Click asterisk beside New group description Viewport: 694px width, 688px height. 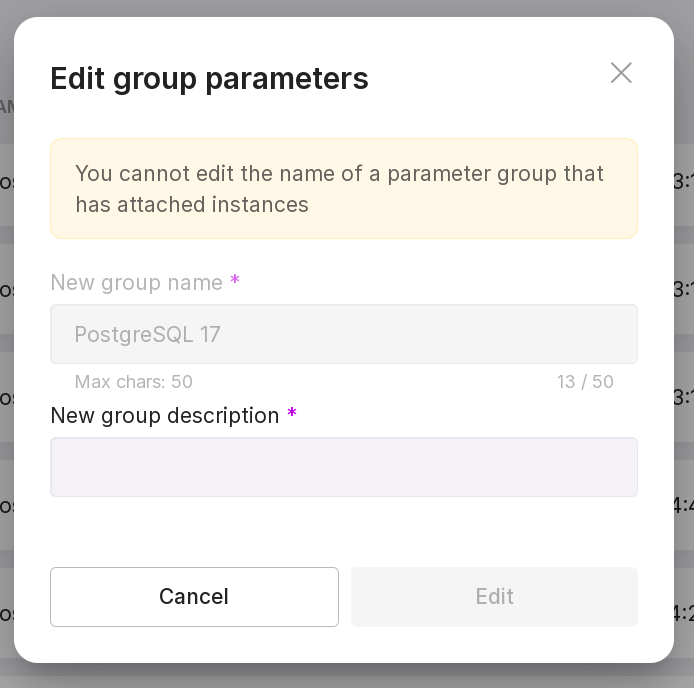click(292, 415)
